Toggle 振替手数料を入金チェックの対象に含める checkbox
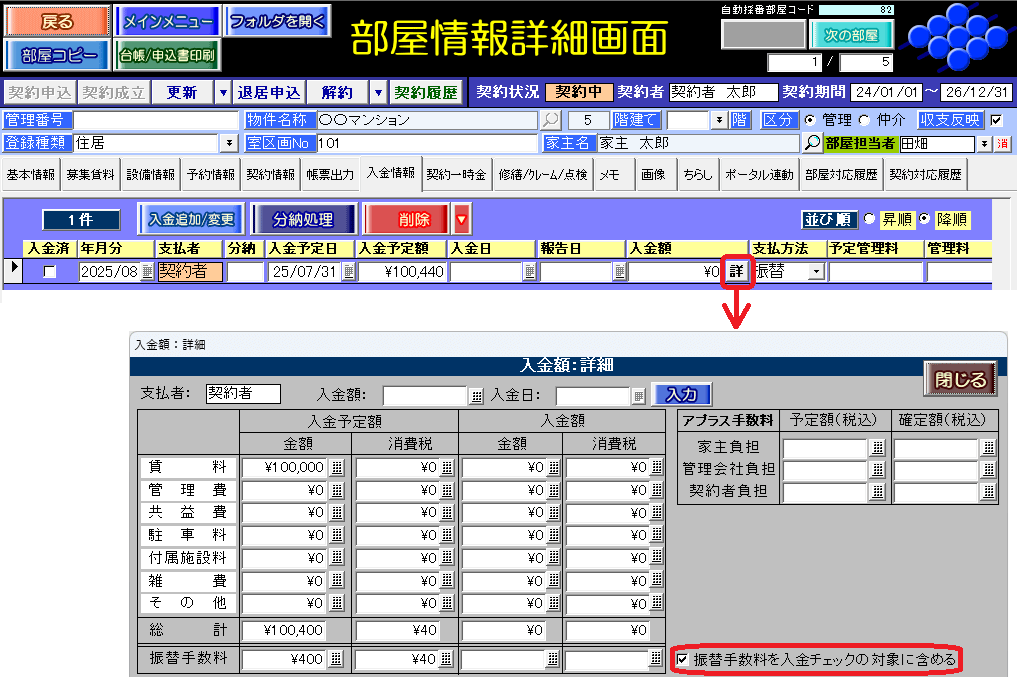 pyautogui.click(x=682, y=659)
